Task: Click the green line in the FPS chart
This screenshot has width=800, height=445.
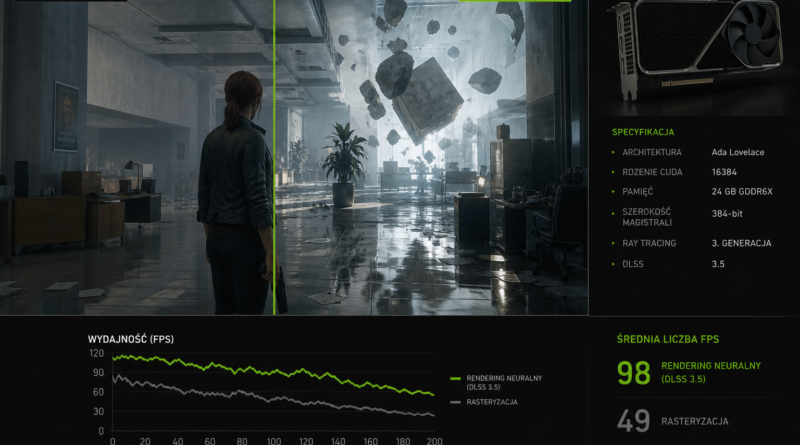Action: pos(273,373)
